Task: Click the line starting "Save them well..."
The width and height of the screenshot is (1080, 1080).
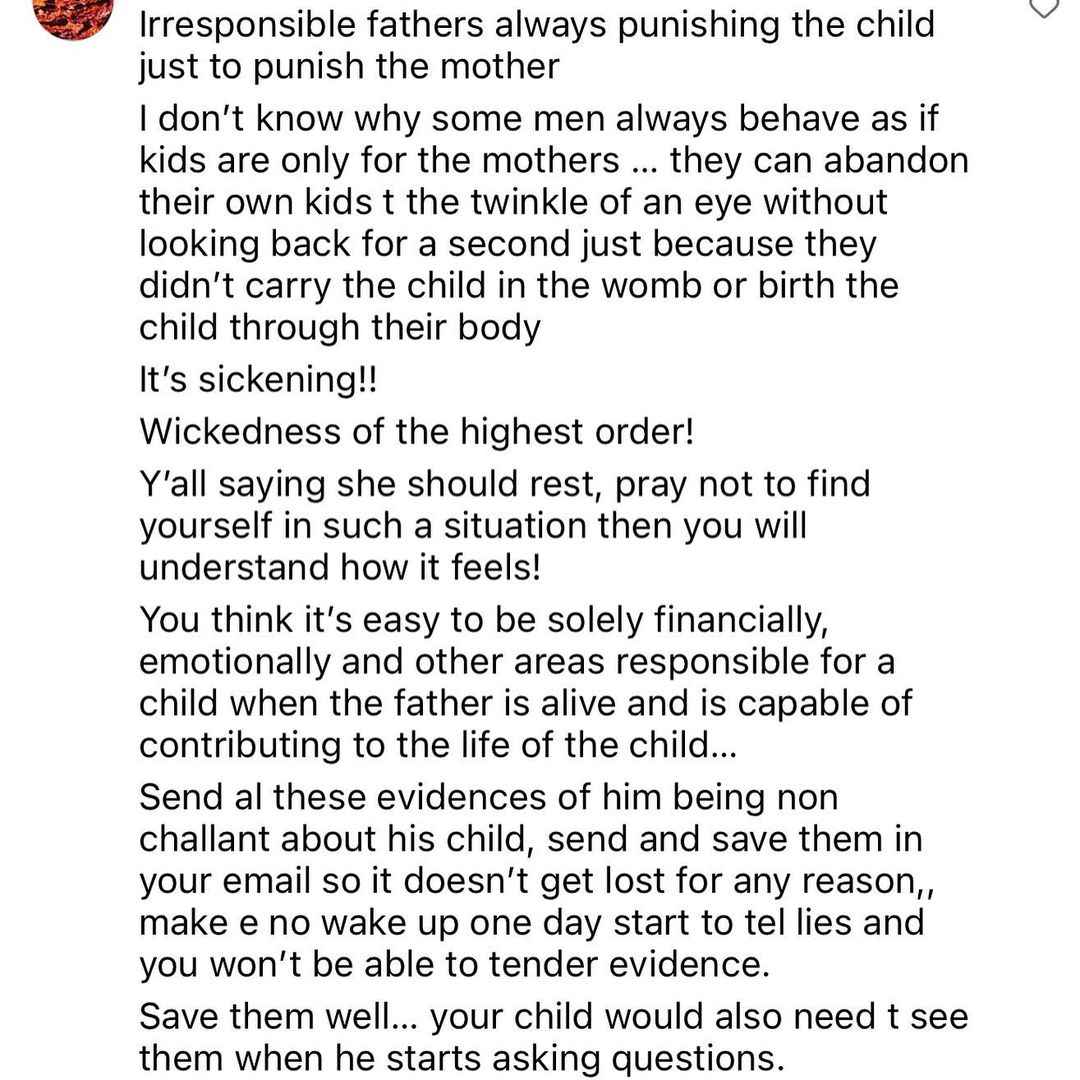Action: click(x=554, y=1017)
